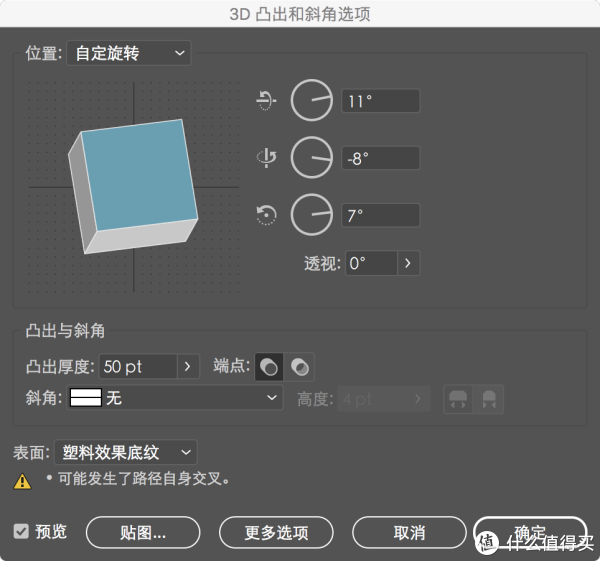Image resolution: width=600 pixels, height=561 pixels.
Task: Open the 表面 塑料效果底纹 dropdown
Action: (x=126, y=452)
